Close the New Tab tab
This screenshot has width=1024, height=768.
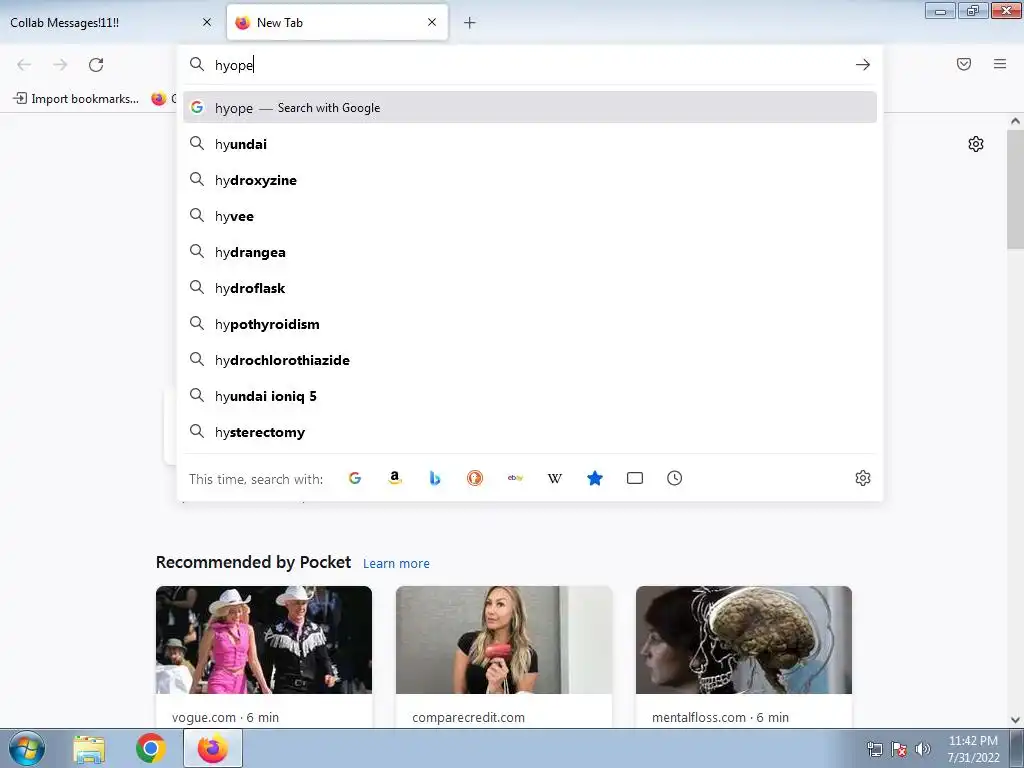pyautogui.click(x=432, y=22)
